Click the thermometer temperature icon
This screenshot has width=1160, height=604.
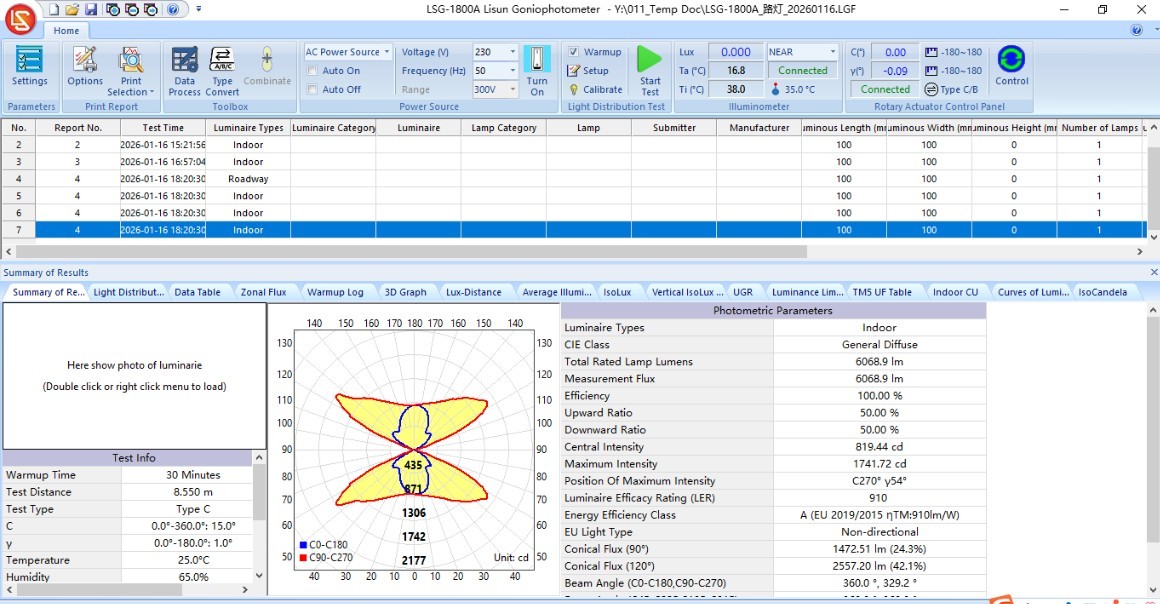775,89
